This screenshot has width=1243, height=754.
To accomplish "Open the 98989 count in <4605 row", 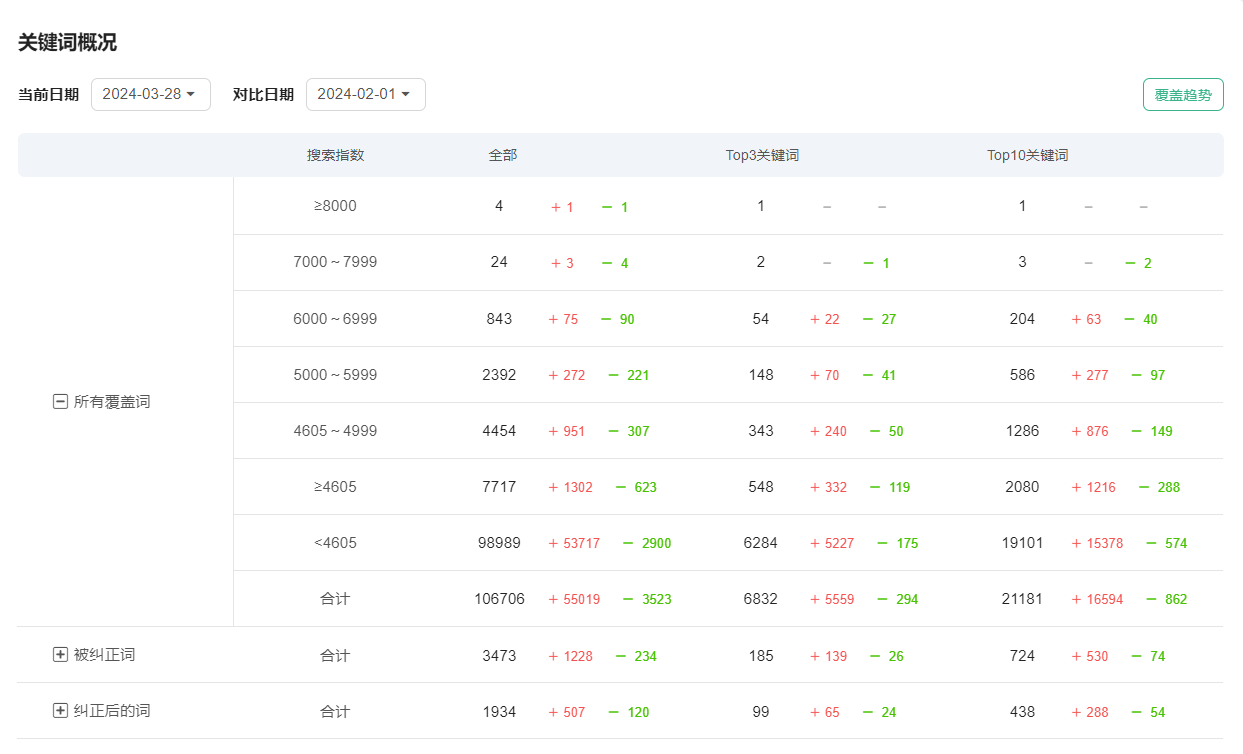I will (x=499, y=543).
